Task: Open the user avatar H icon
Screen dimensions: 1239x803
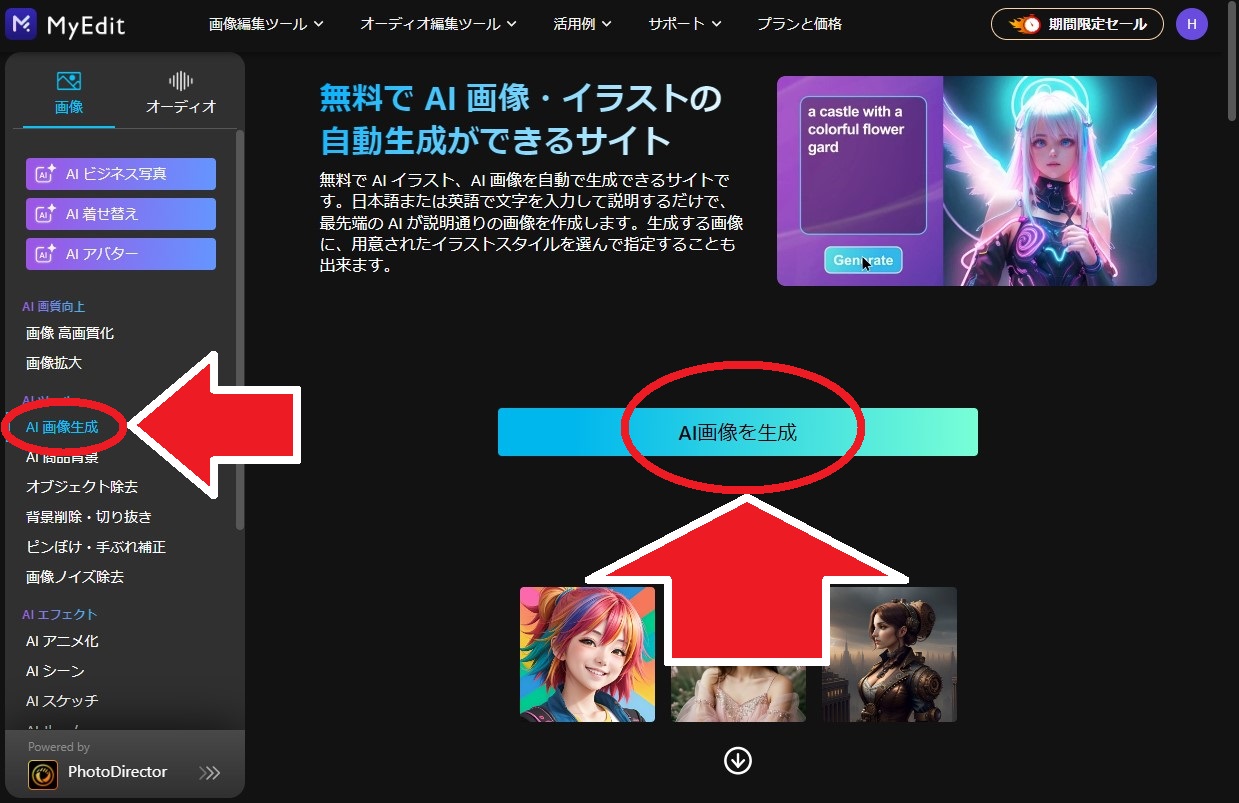Action: coord(1191,24)
